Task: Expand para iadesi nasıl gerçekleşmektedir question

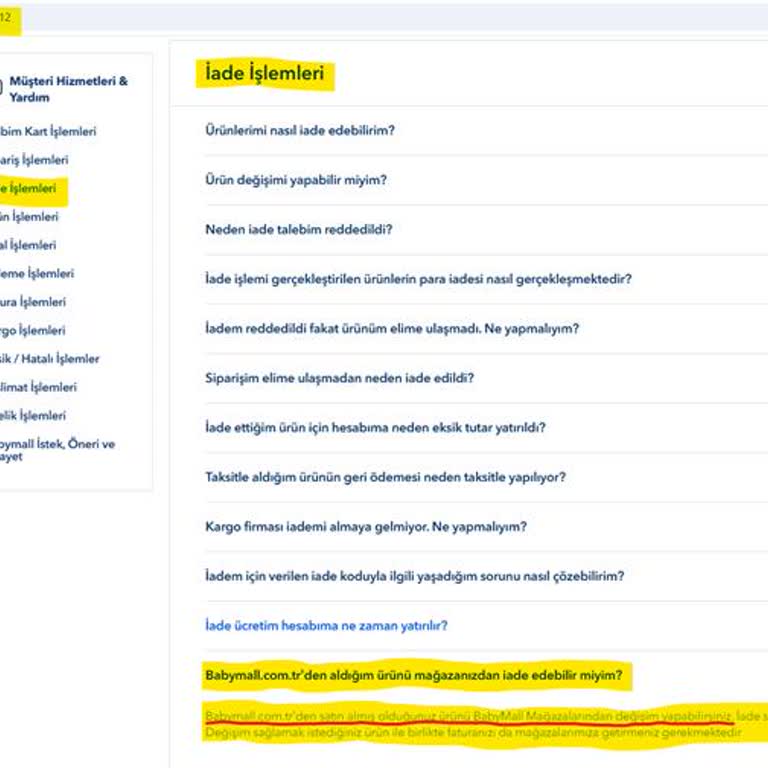Action: pos(418,279)
